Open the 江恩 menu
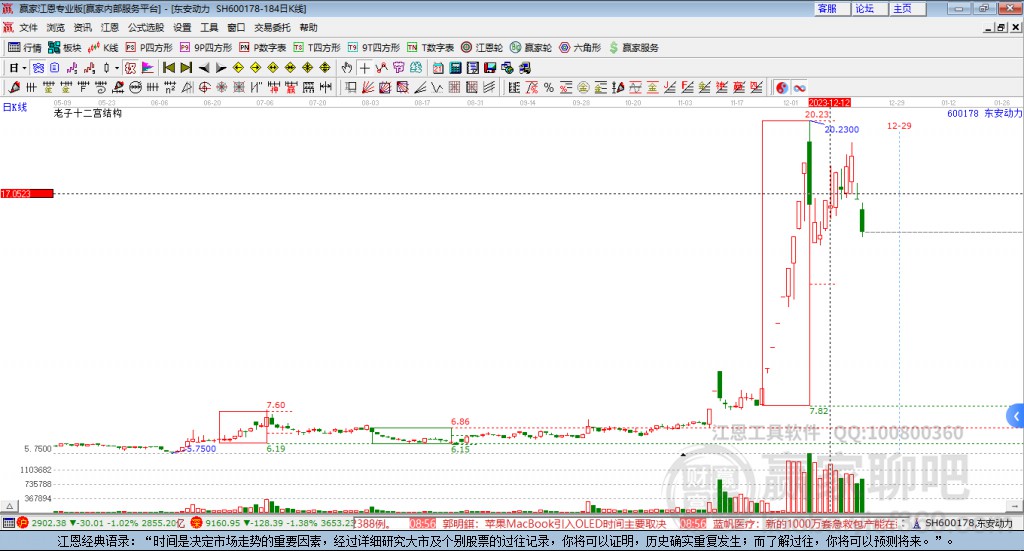1024x551 pixels. coord(110,28)
